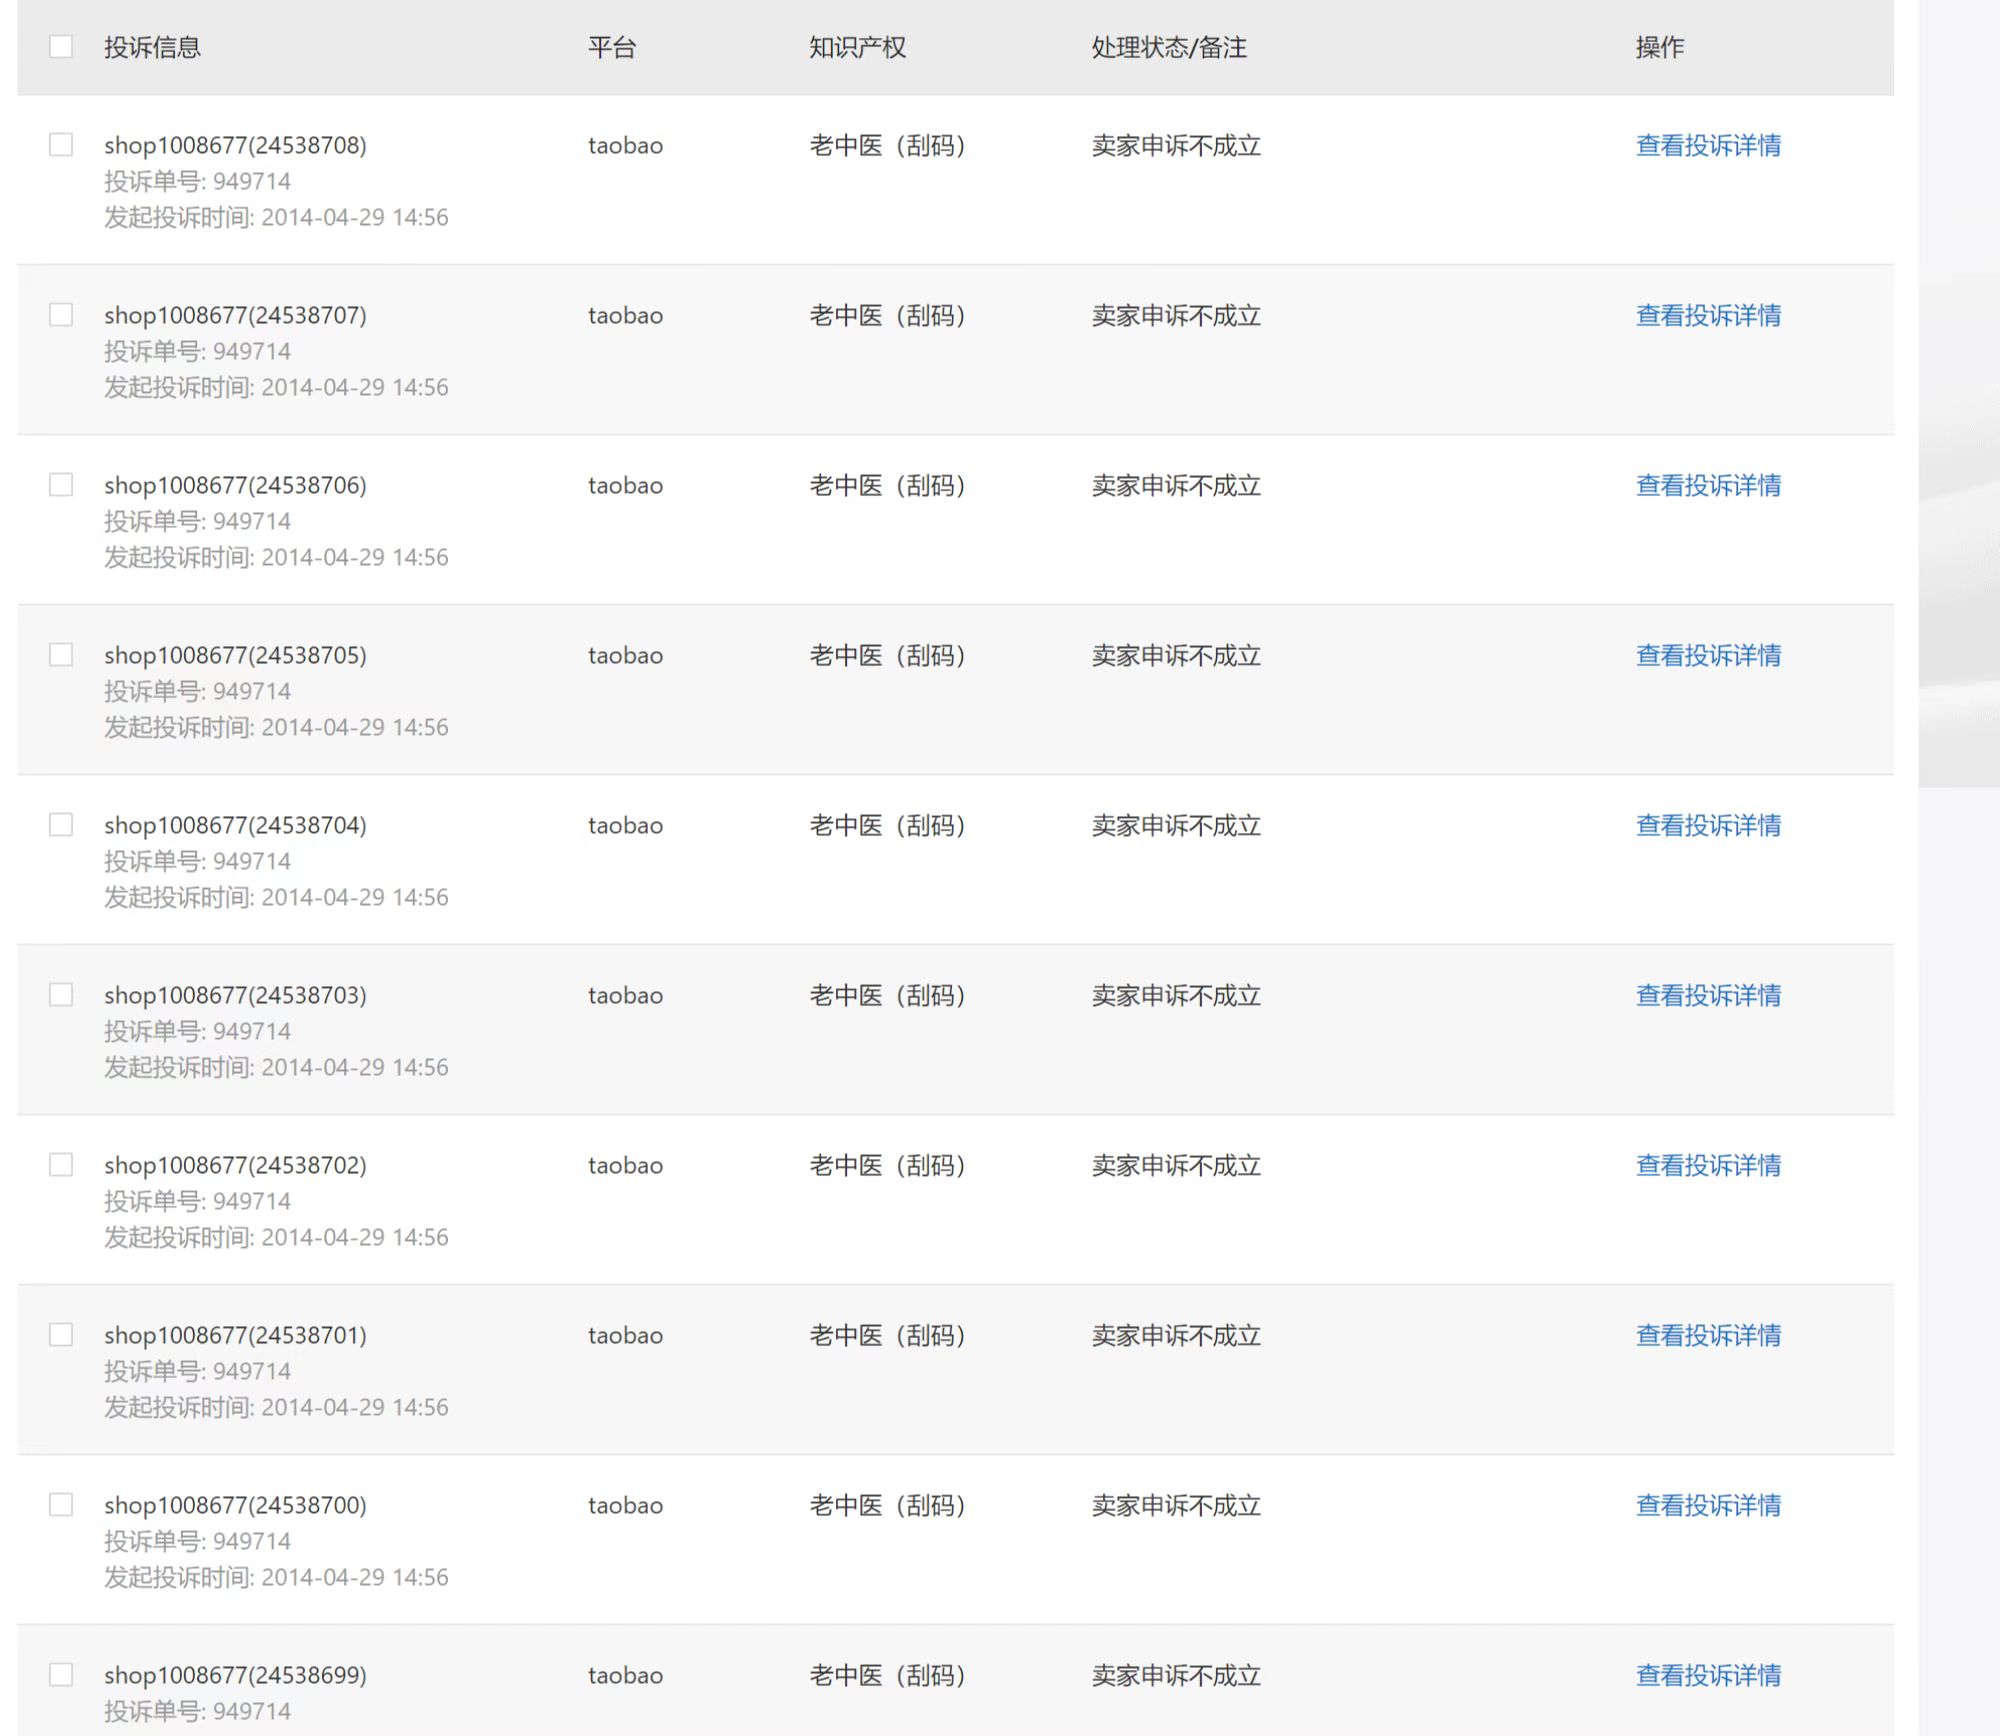
Task: Click the 处理状态/备注 column header
Action: pyautogui.click(x=1168, y=48)
